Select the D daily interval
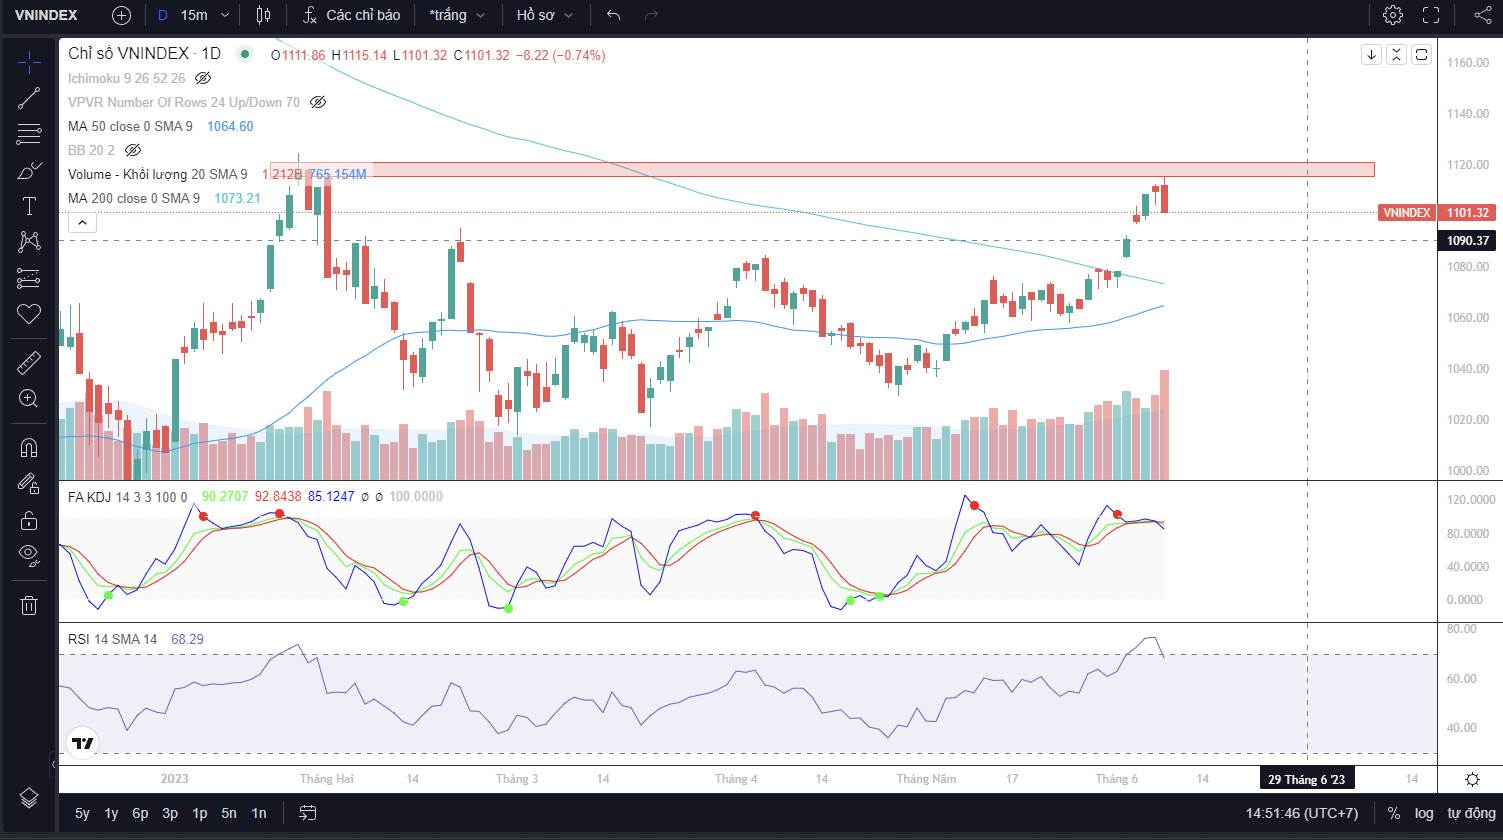1503x840 pixels. pos(163,15)
